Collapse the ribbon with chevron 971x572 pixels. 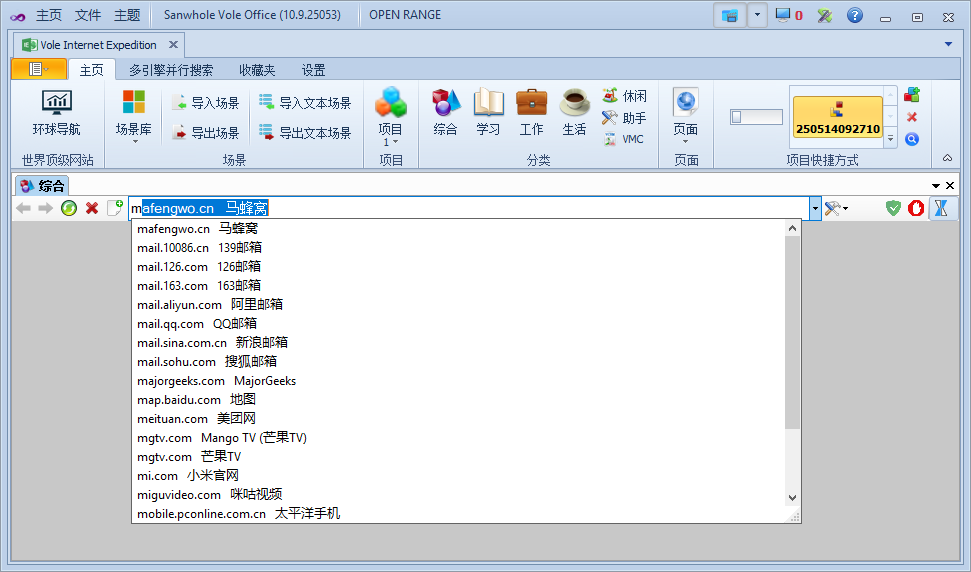click(947, 158)
